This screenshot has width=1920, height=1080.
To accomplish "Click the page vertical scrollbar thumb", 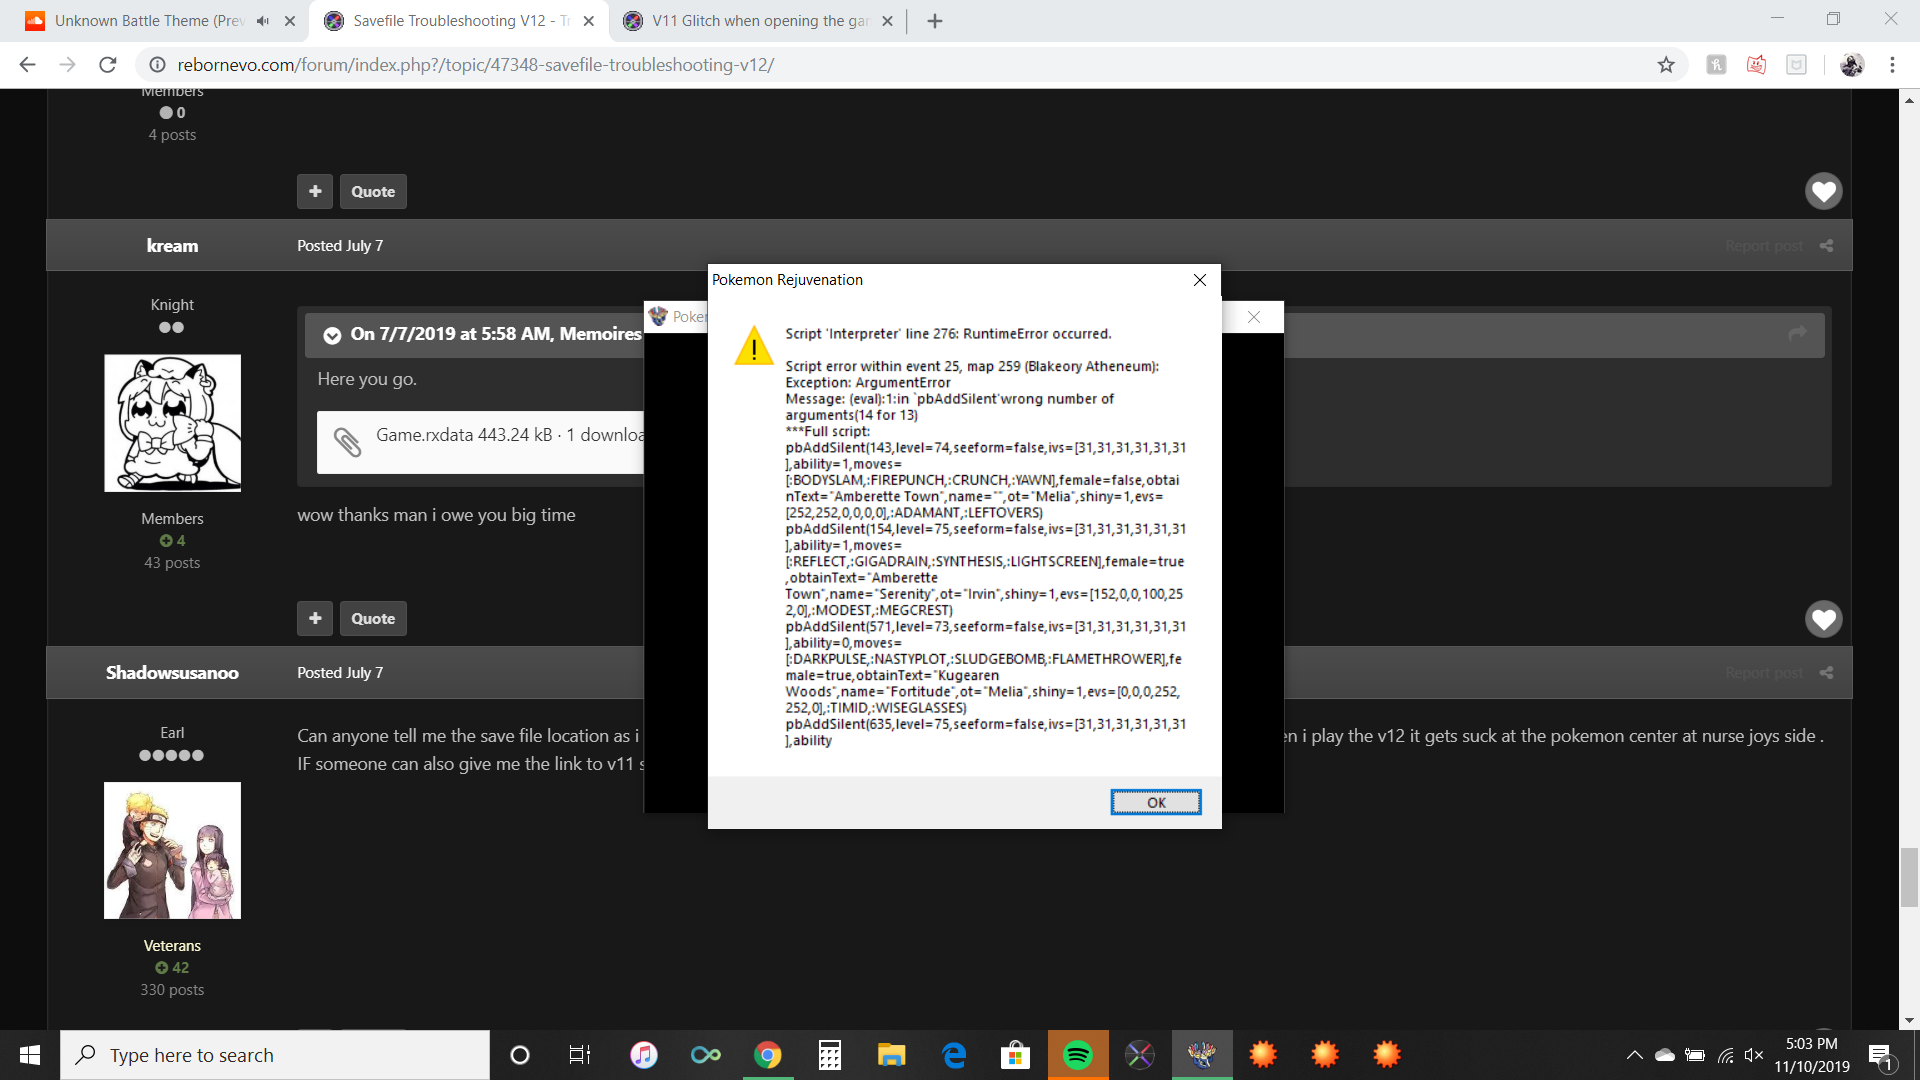I will pyautogui.click(x=1909, y=877).
